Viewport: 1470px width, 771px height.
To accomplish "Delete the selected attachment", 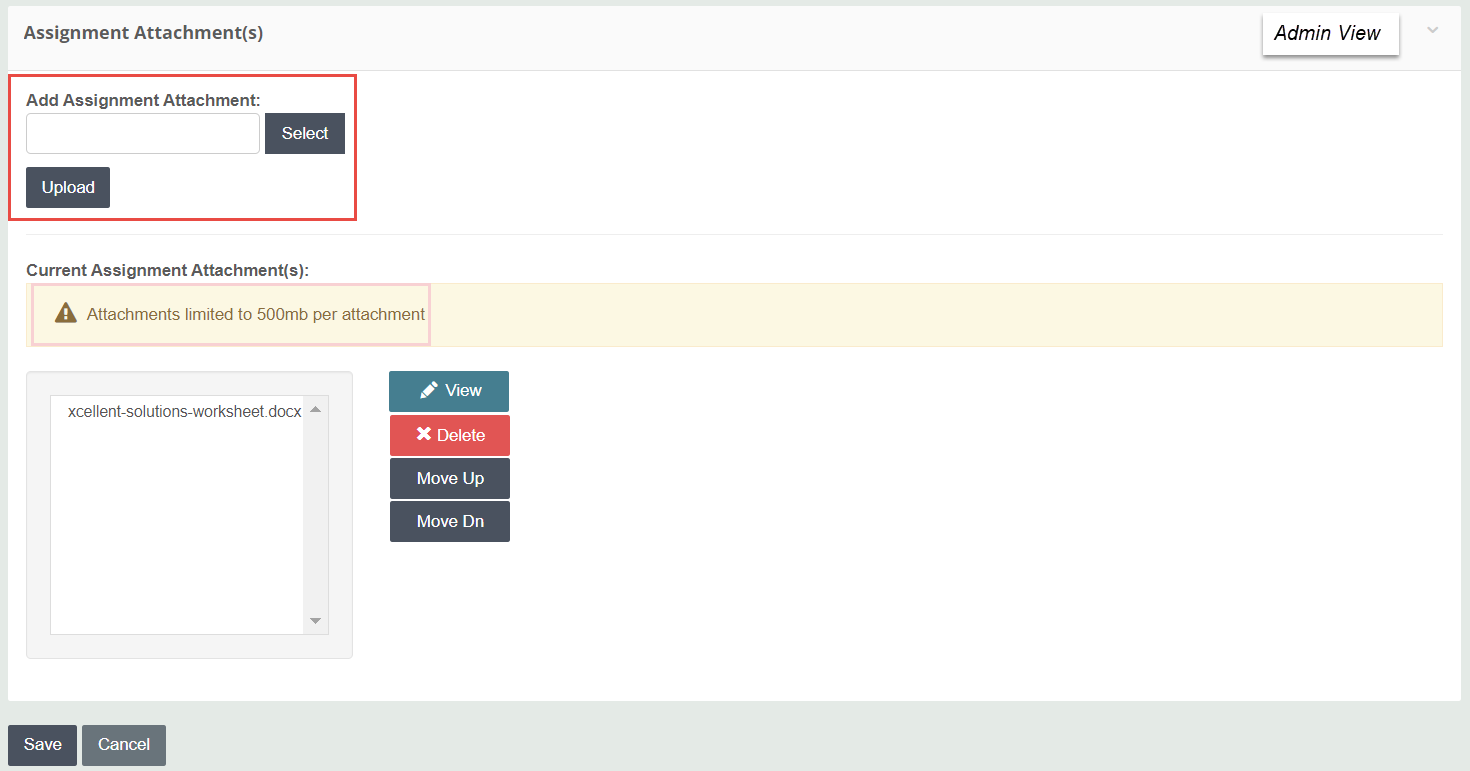I will [450, 435].
